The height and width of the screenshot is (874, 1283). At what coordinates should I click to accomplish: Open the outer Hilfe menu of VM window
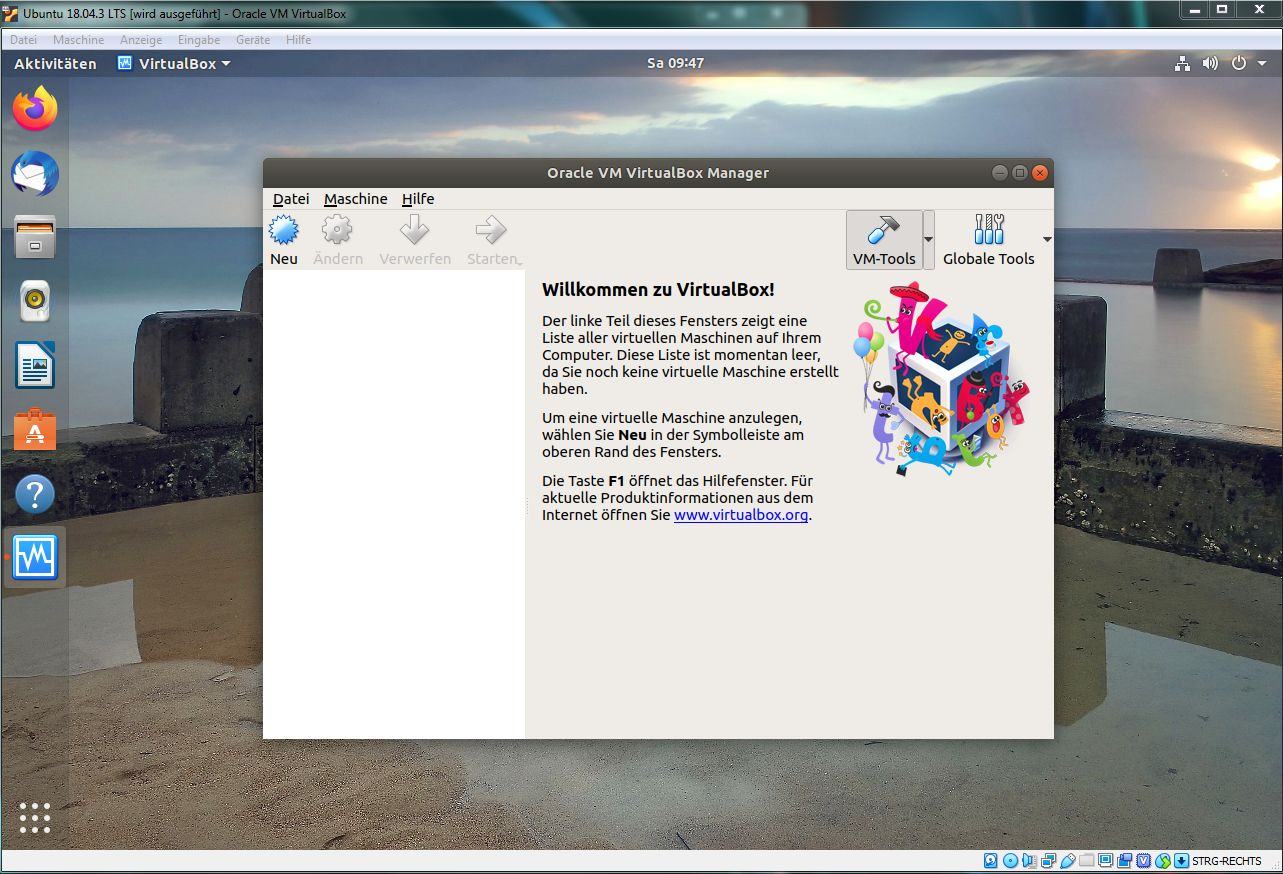[x=298, y=40]
